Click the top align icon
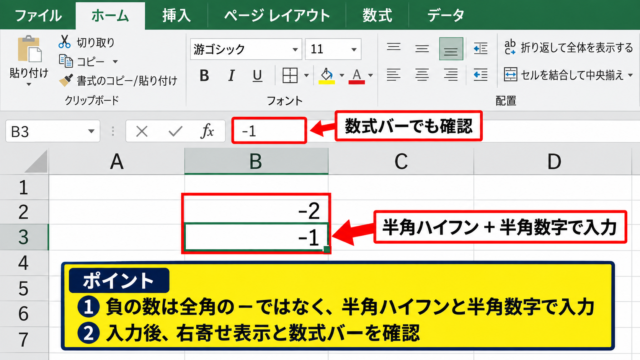This screenshot has height=360, width=640. (x=393, y=48)
